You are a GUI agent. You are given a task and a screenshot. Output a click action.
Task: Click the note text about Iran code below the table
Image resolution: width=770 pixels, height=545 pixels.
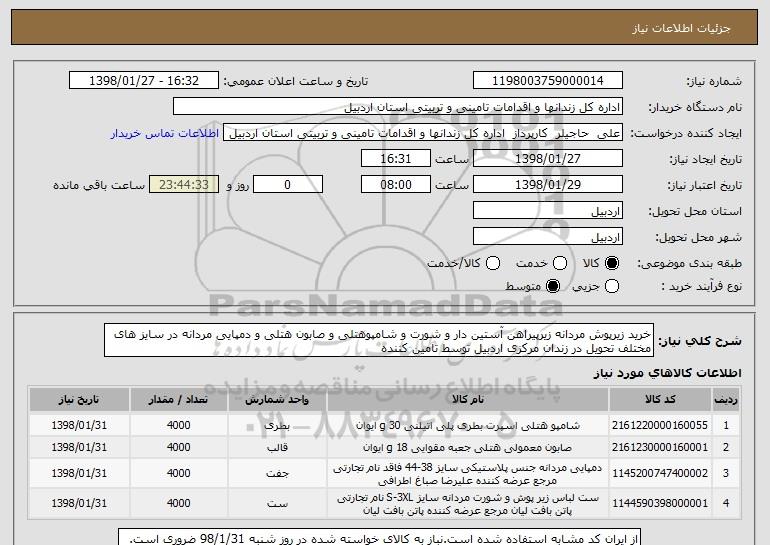pos(380,538)
